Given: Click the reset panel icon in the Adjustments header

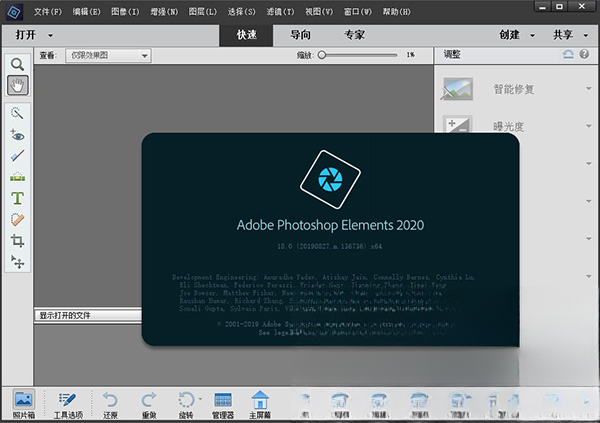Looking at the screenshot, I should 568,54.
